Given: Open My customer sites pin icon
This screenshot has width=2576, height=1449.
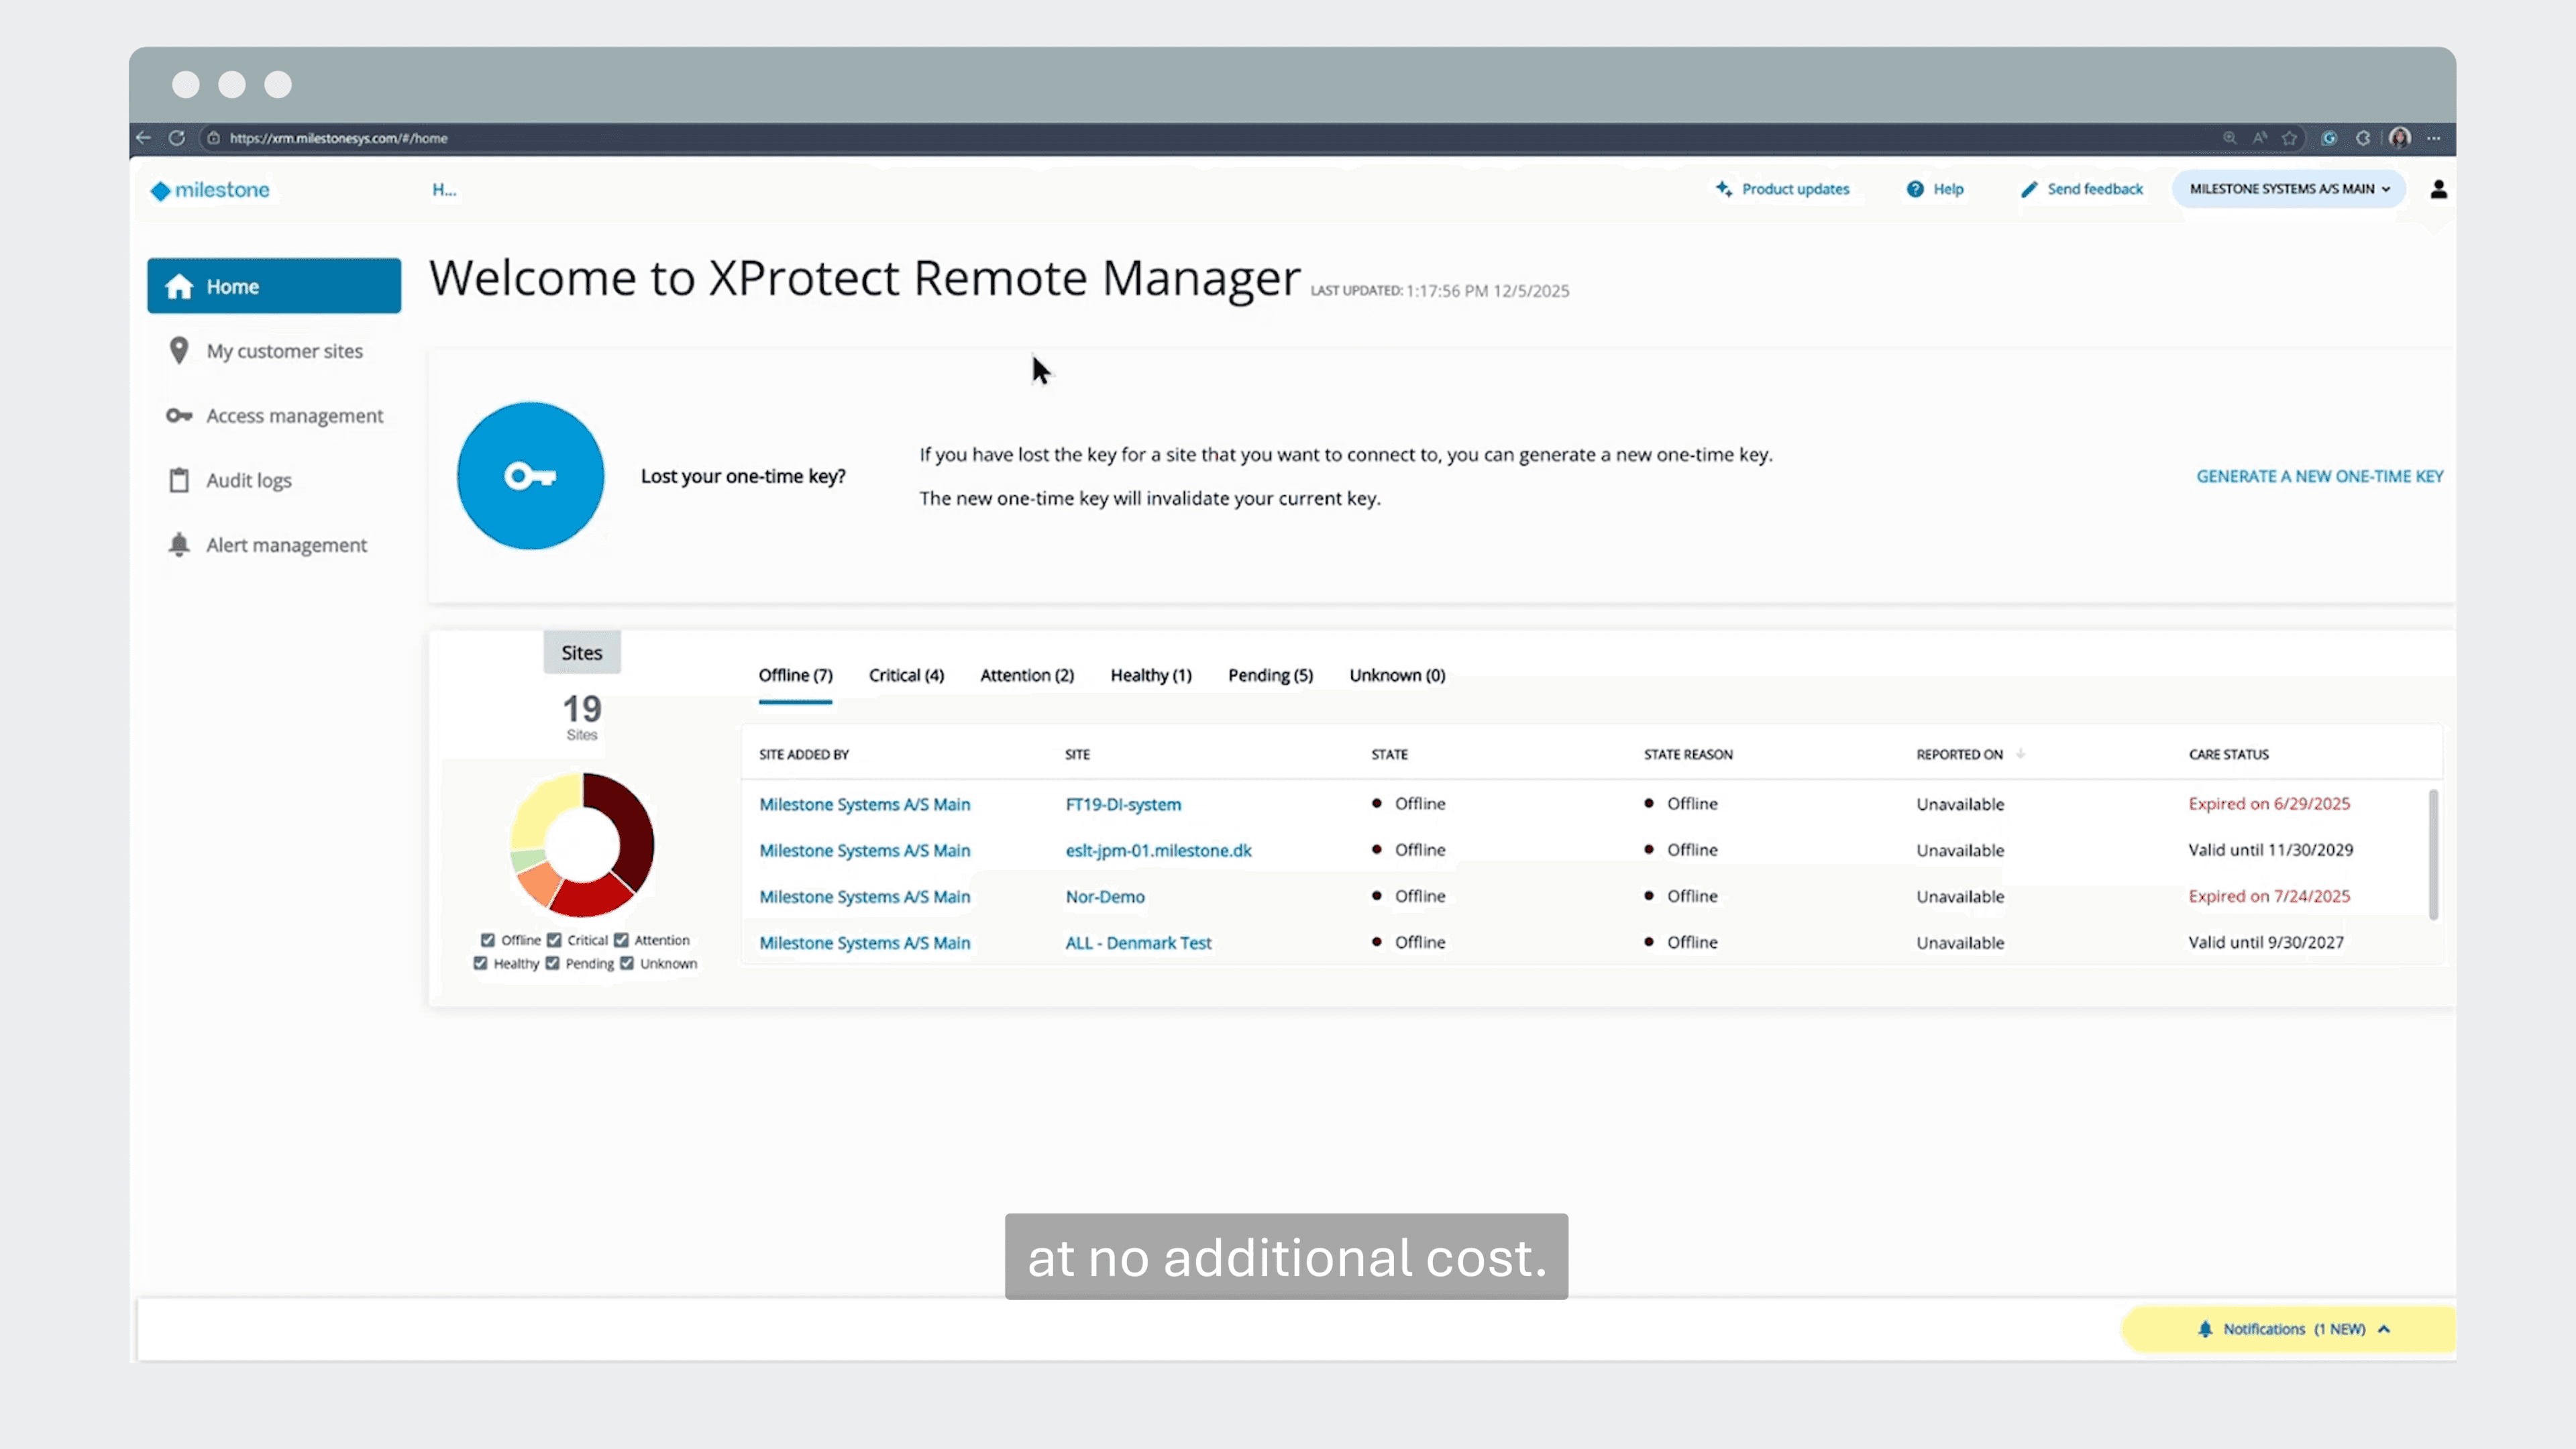Looking at the screenshot, I should [179, 351].
